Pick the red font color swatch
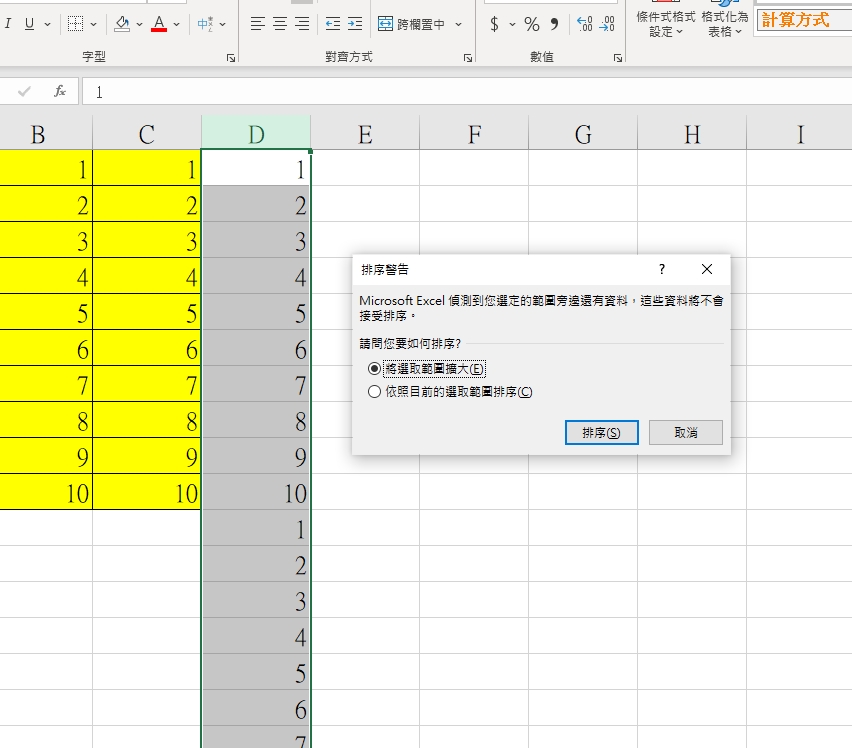This screenshot has width=852, height=748. (159, 23)
